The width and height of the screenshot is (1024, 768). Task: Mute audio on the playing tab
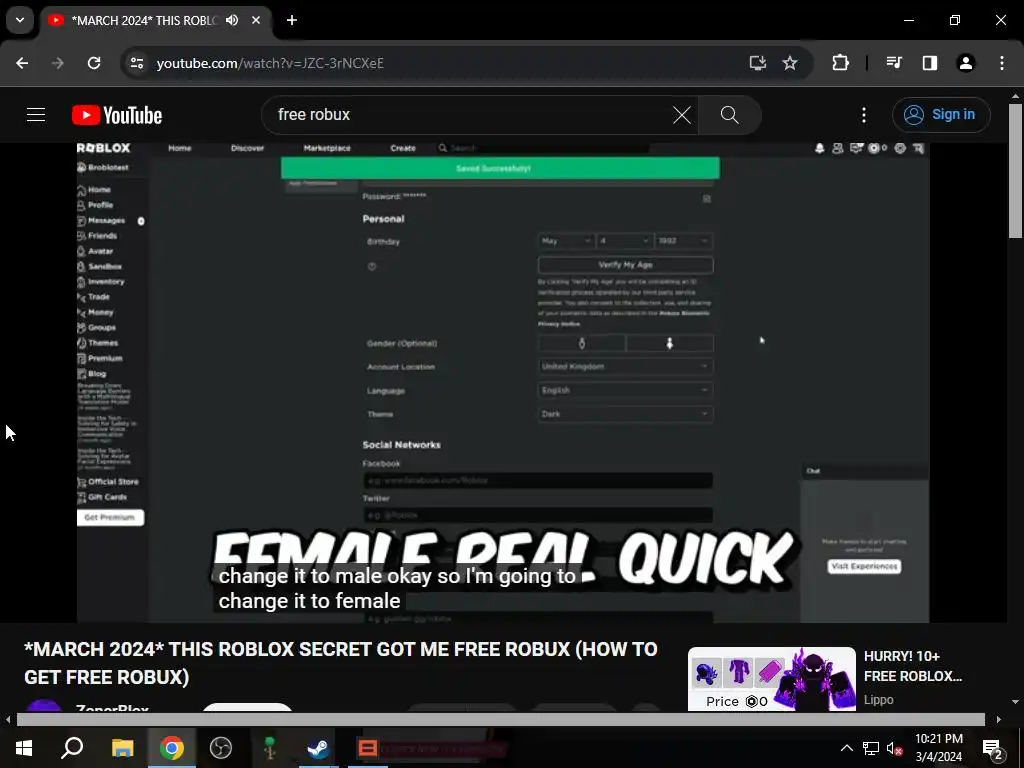tap(232, 20)
